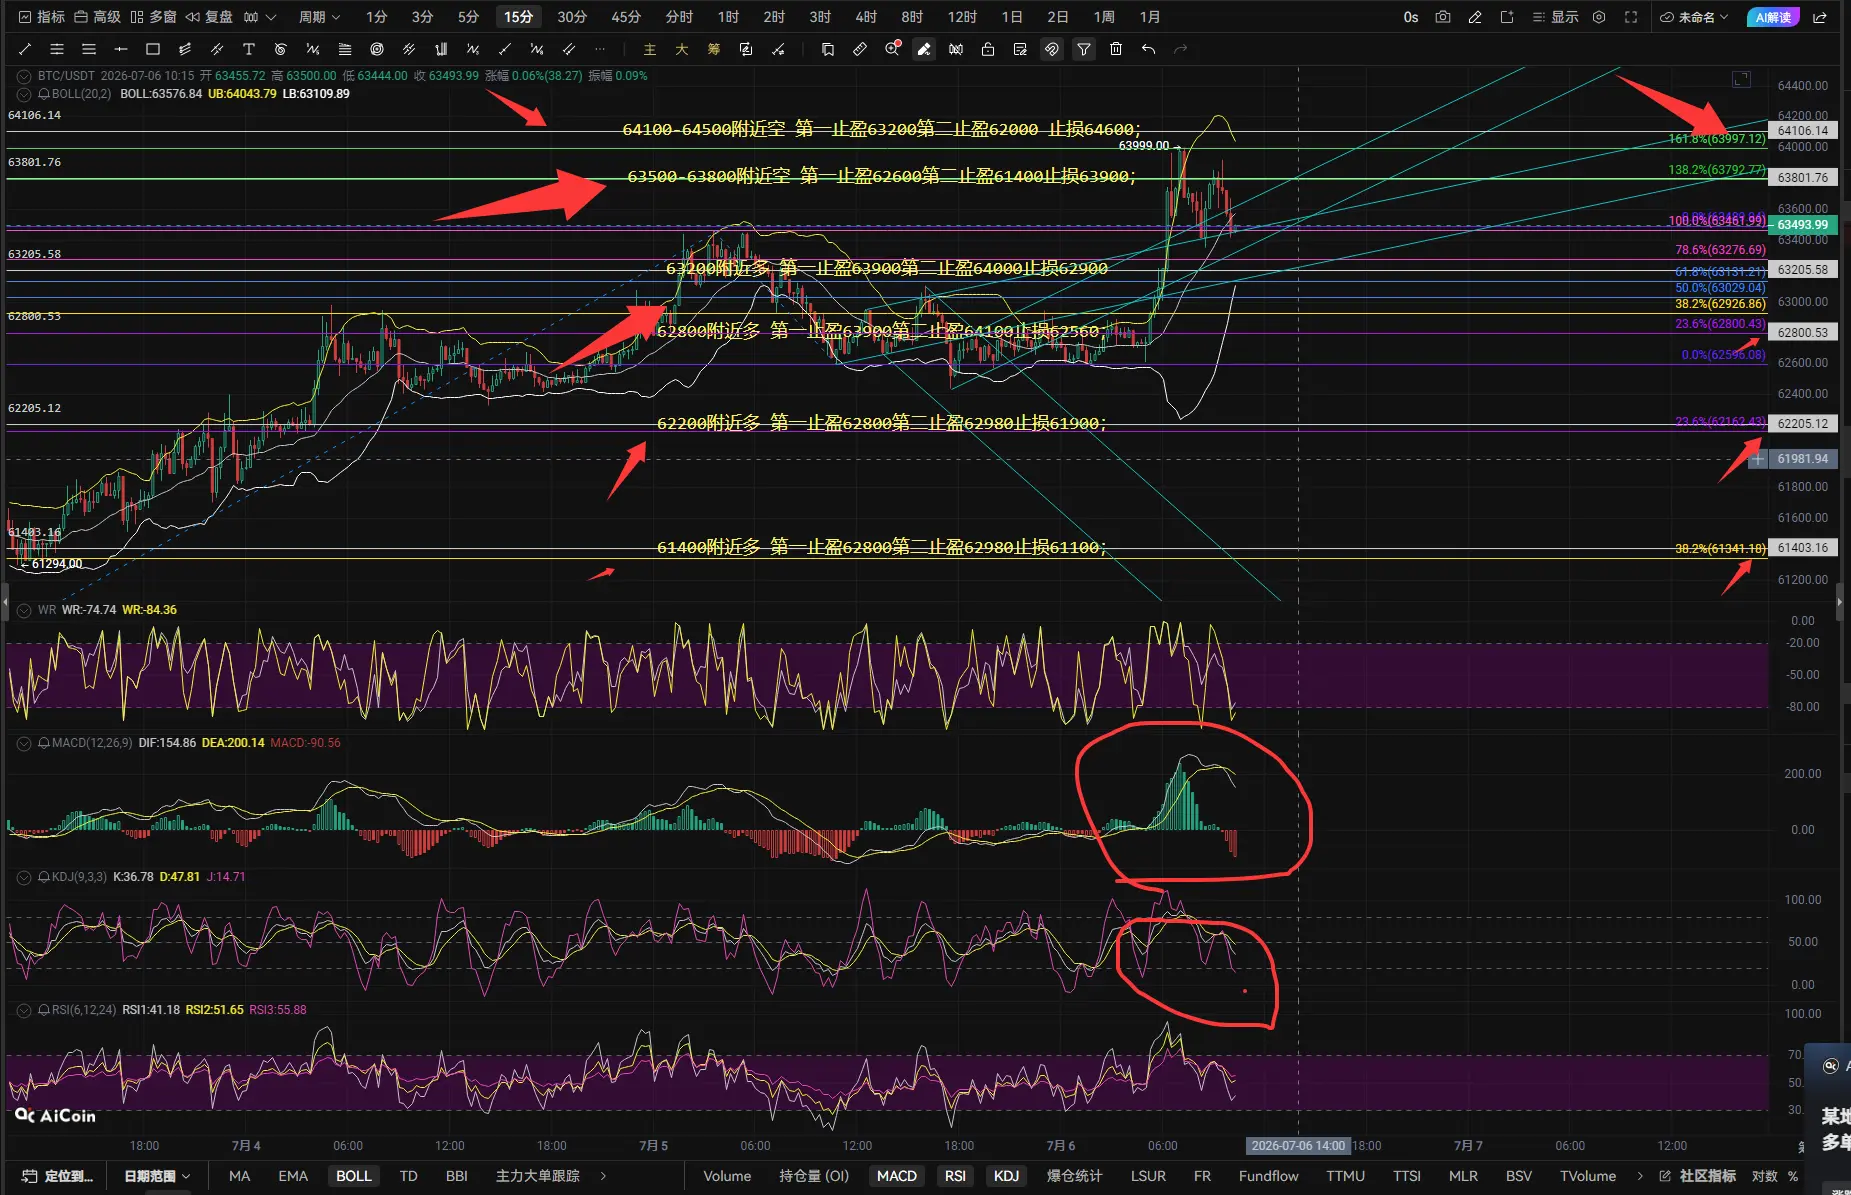1851x1195 pixels.
Task: Select the rectangle drawing tool
Action: 153,49
